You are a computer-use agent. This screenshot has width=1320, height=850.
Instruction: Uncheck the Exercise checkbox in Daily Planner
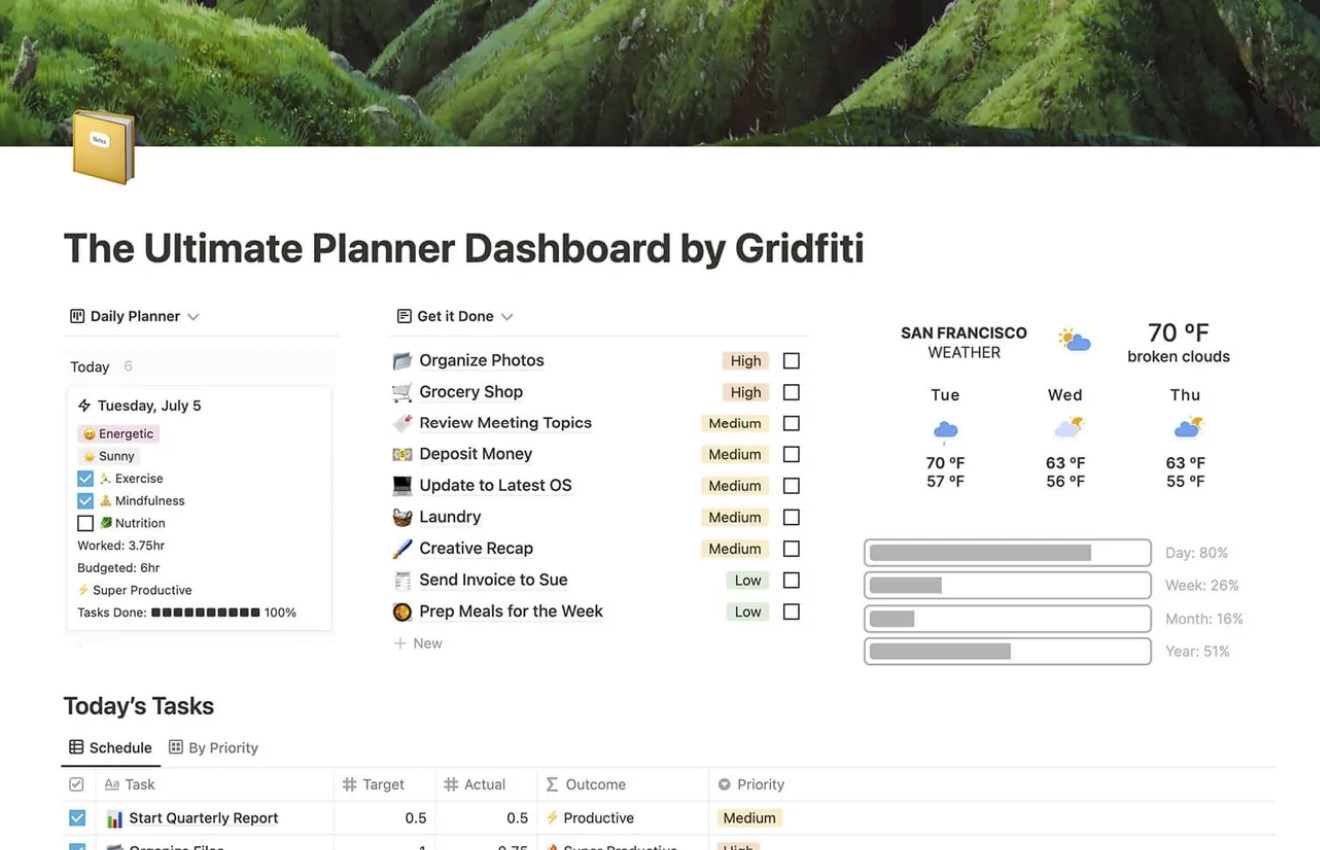click(86, 478)
